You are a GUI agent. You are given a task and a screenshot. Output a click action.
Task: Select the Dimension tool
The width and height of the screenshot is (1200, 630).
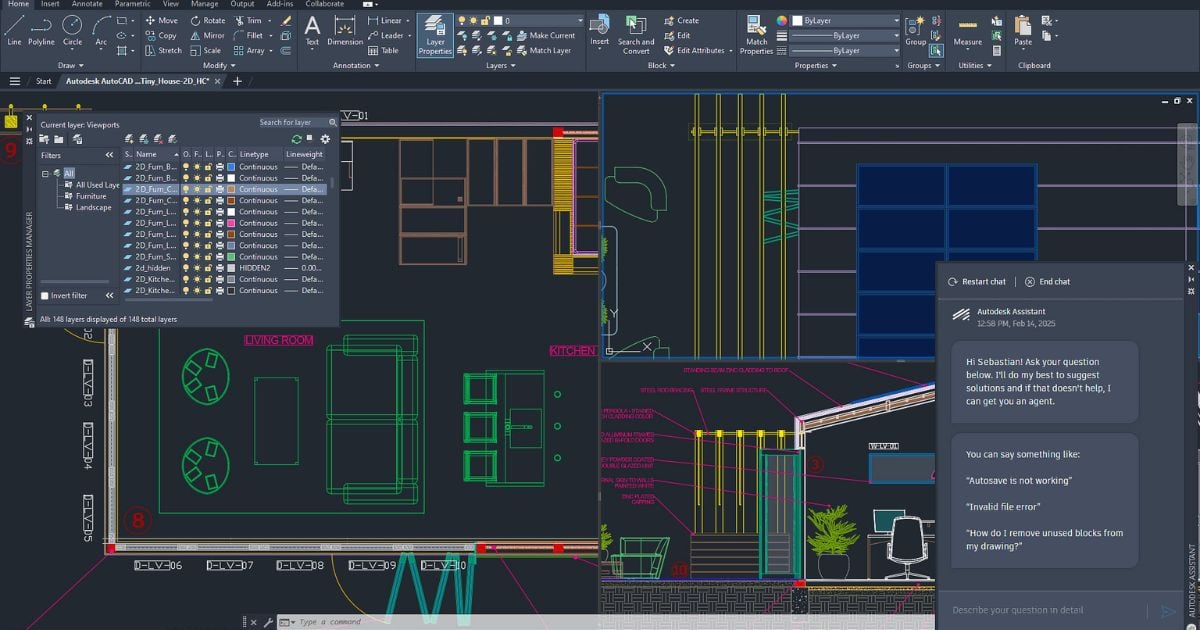[345, 30]
